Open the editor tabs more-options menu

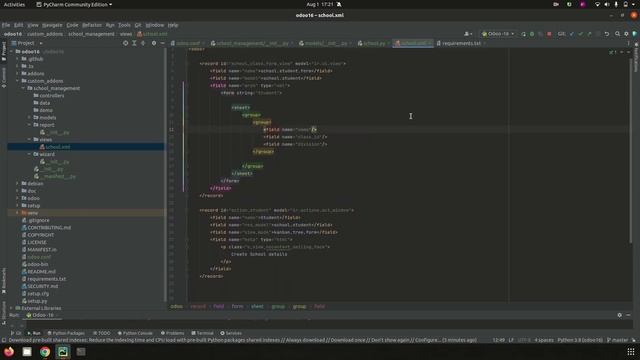(628, 43)
